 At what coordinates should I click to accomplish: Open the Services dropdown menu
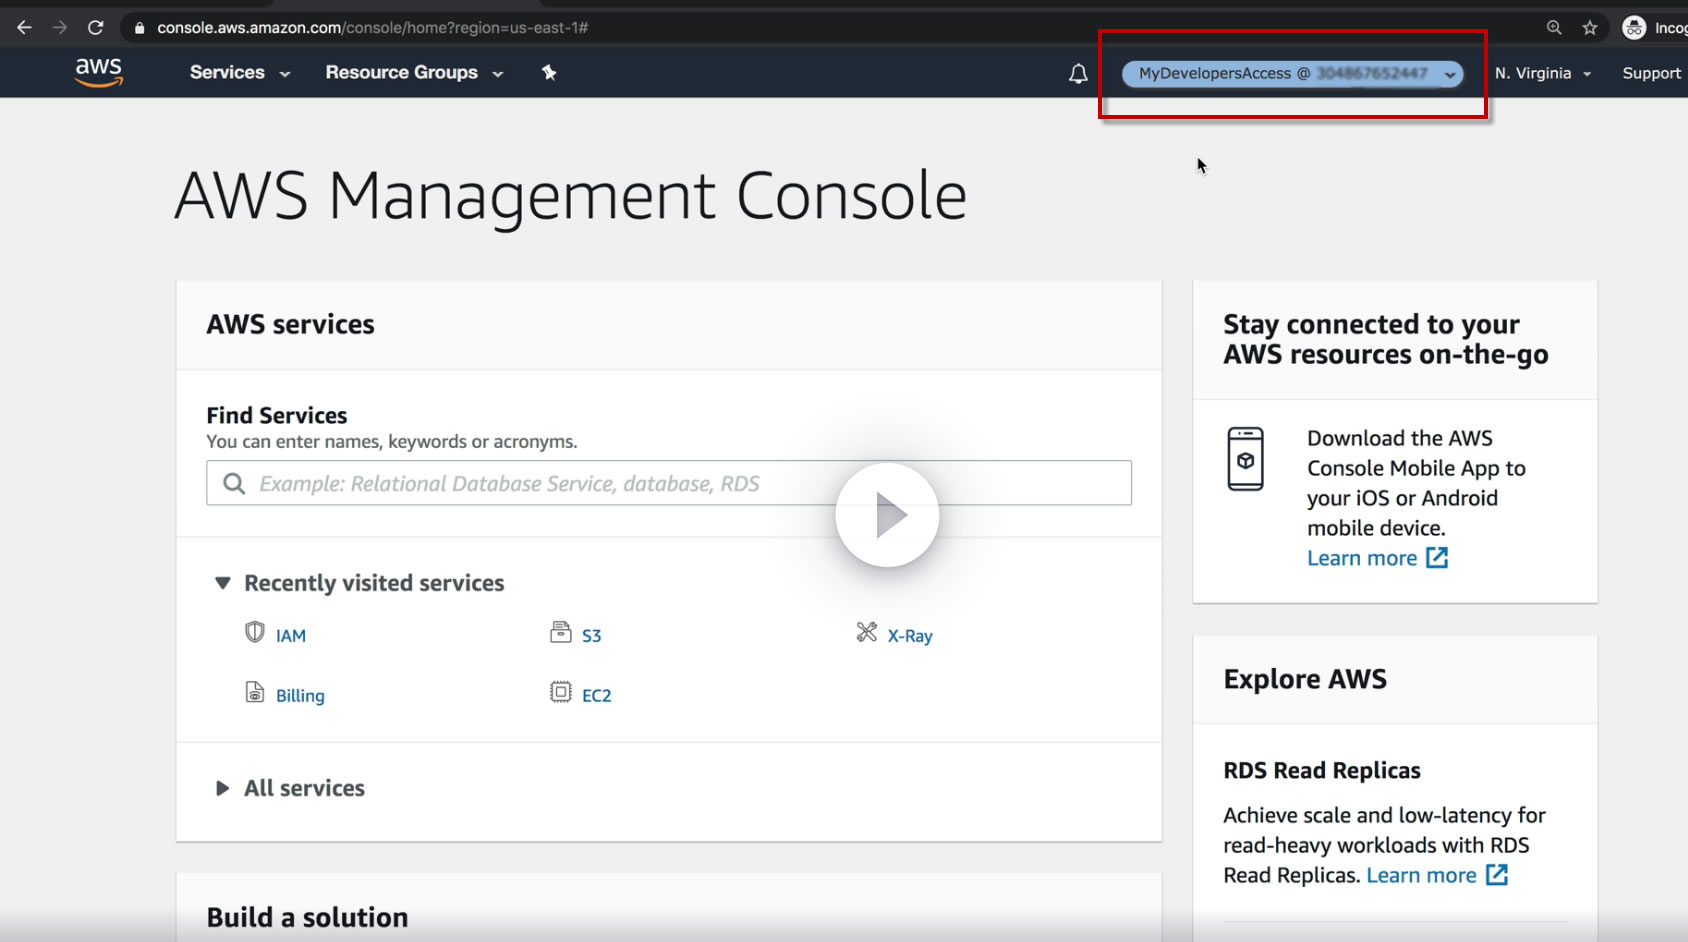(x=239, y=73)
